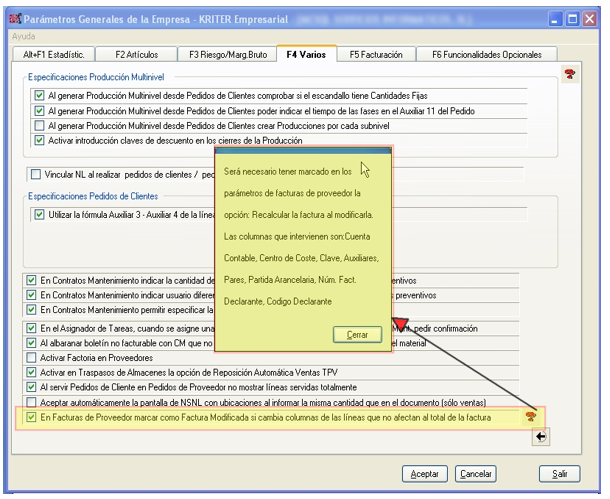Click the KRITER app icon in title bar

coord(15,18)
